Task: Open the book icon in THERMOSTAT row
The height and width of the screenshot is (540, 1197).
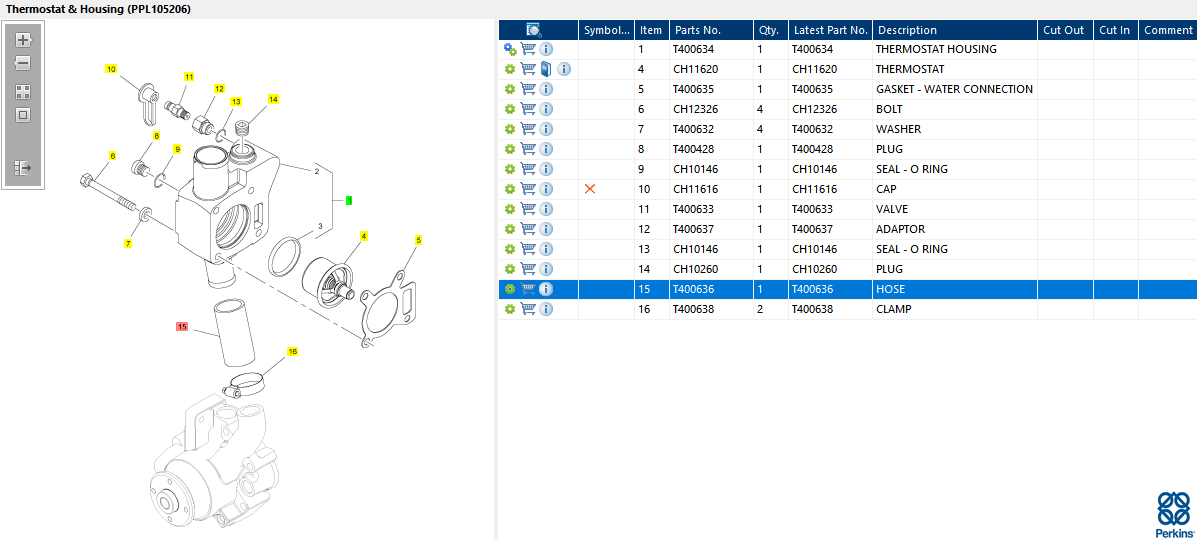Action: point(546,69)
